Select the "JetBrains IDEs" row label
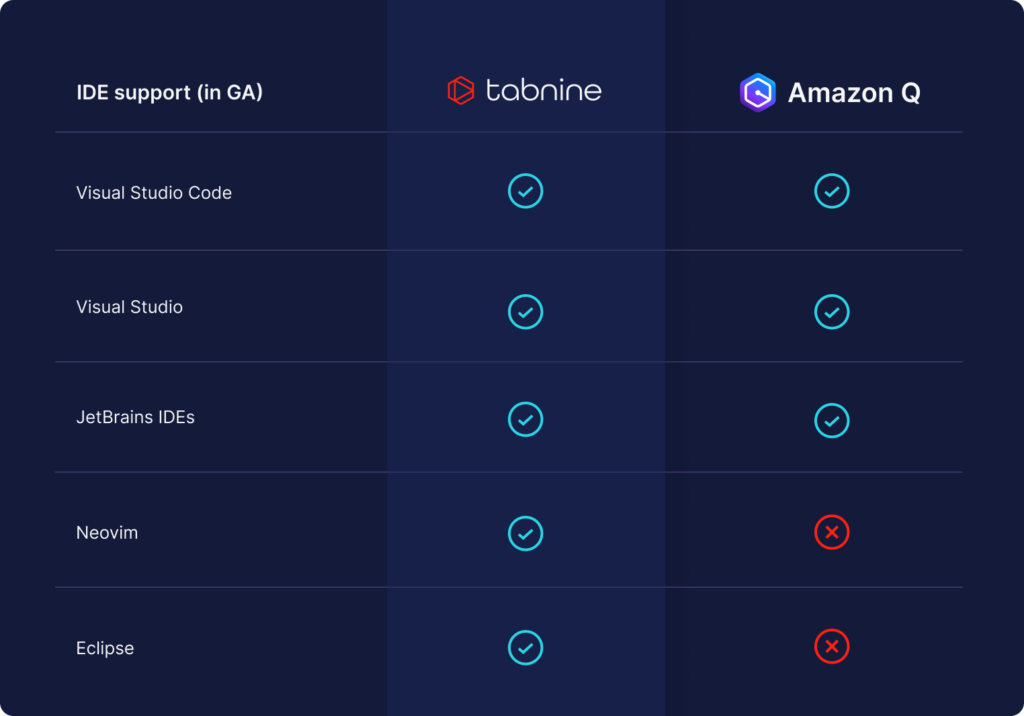 tap(135, 417)
